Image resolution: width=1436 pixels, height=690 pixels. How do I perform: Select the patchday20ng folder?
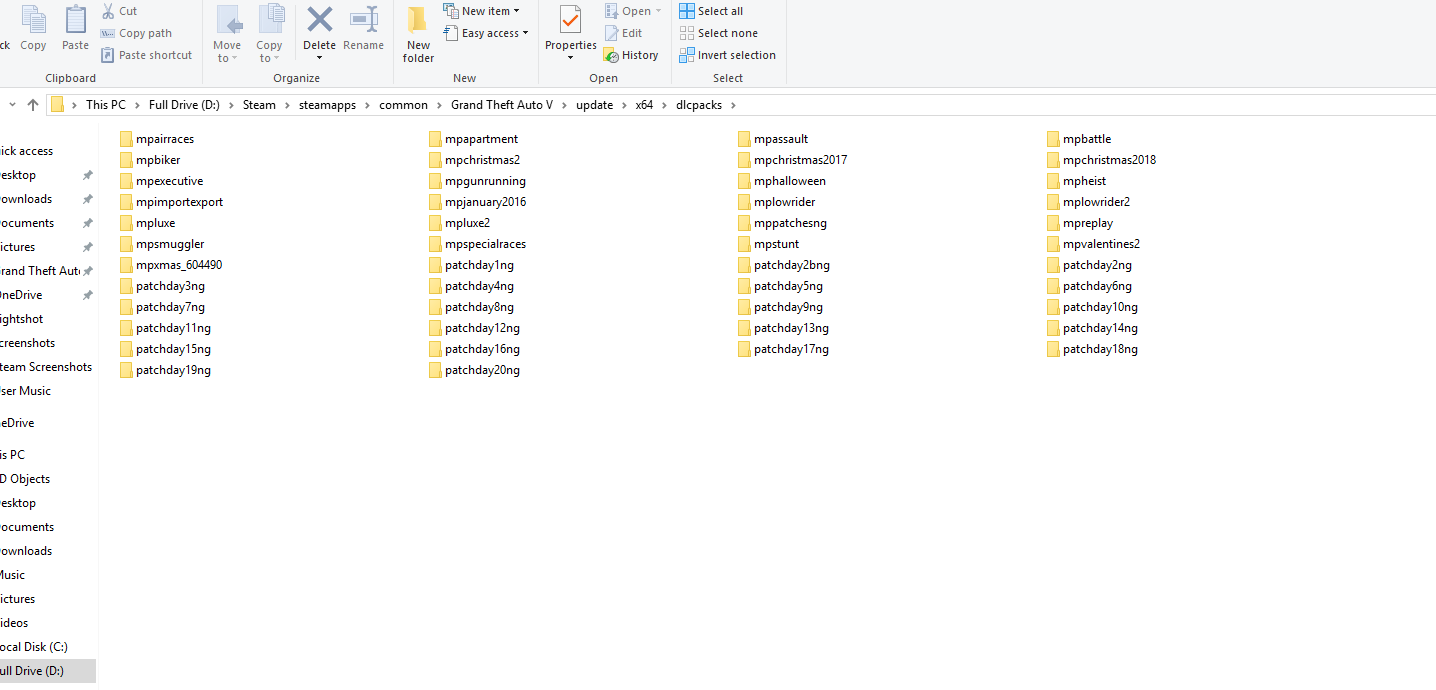[474, 370]
